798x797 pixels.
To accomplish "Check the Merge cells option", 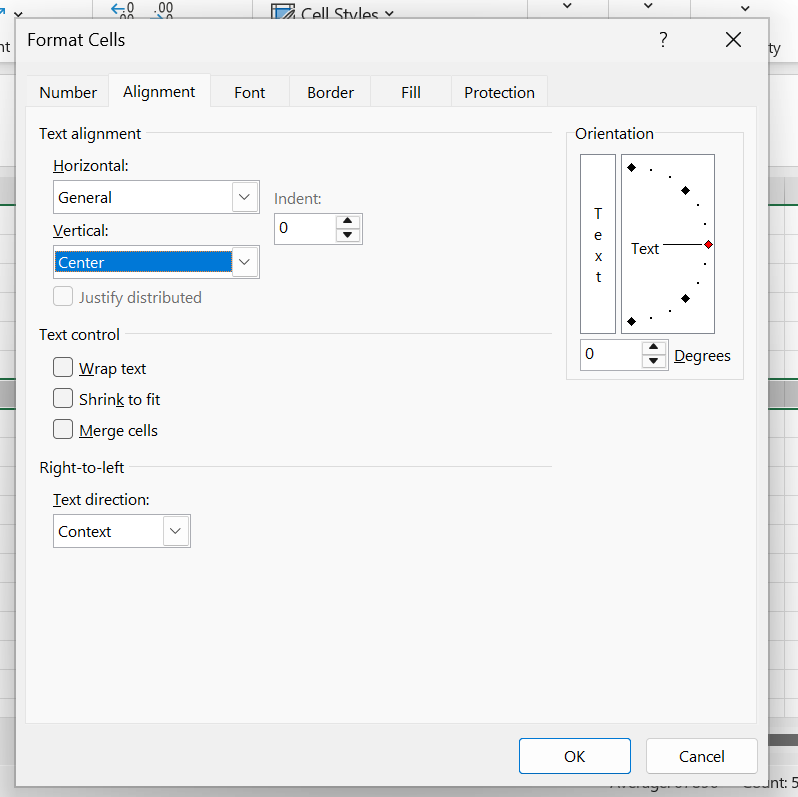I will pyautogui.click(x=63, y=429).
